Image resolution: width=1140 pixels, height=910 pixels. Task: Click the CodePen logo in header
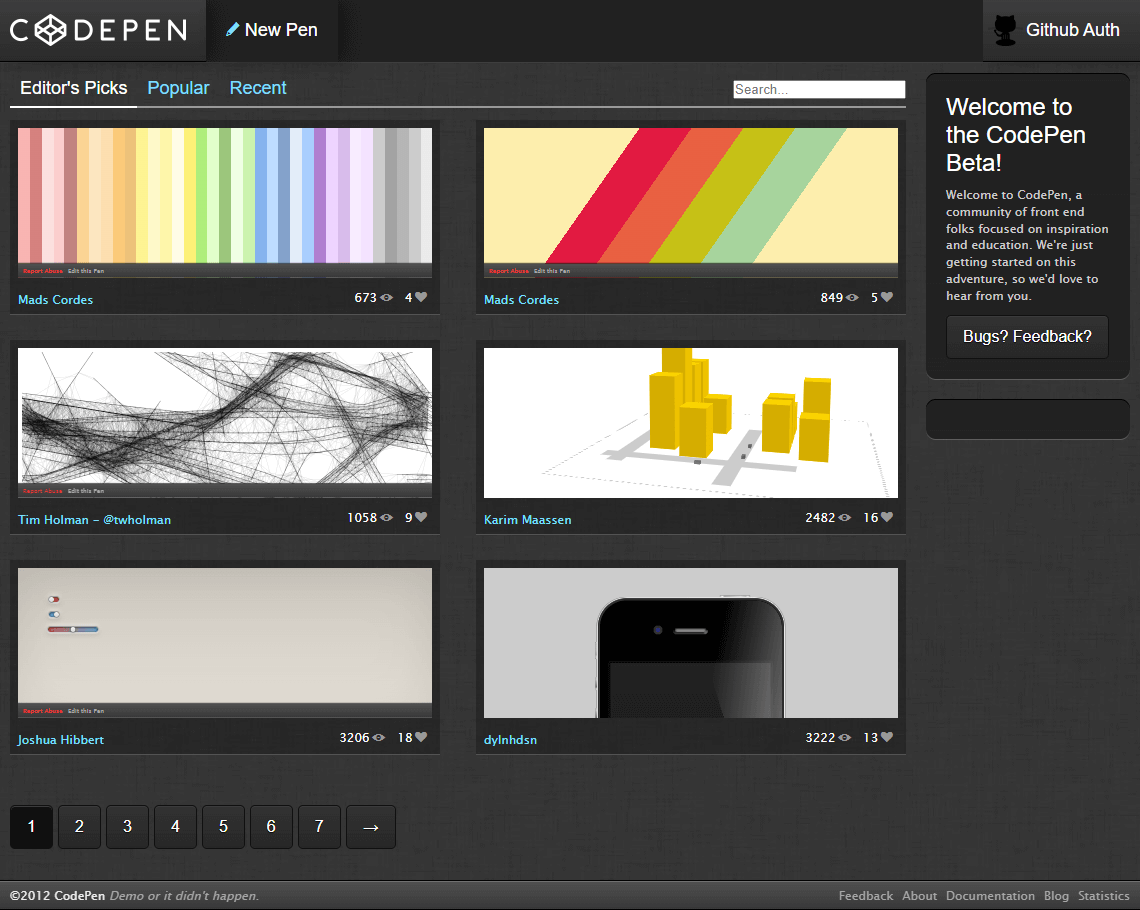(98, 30)
